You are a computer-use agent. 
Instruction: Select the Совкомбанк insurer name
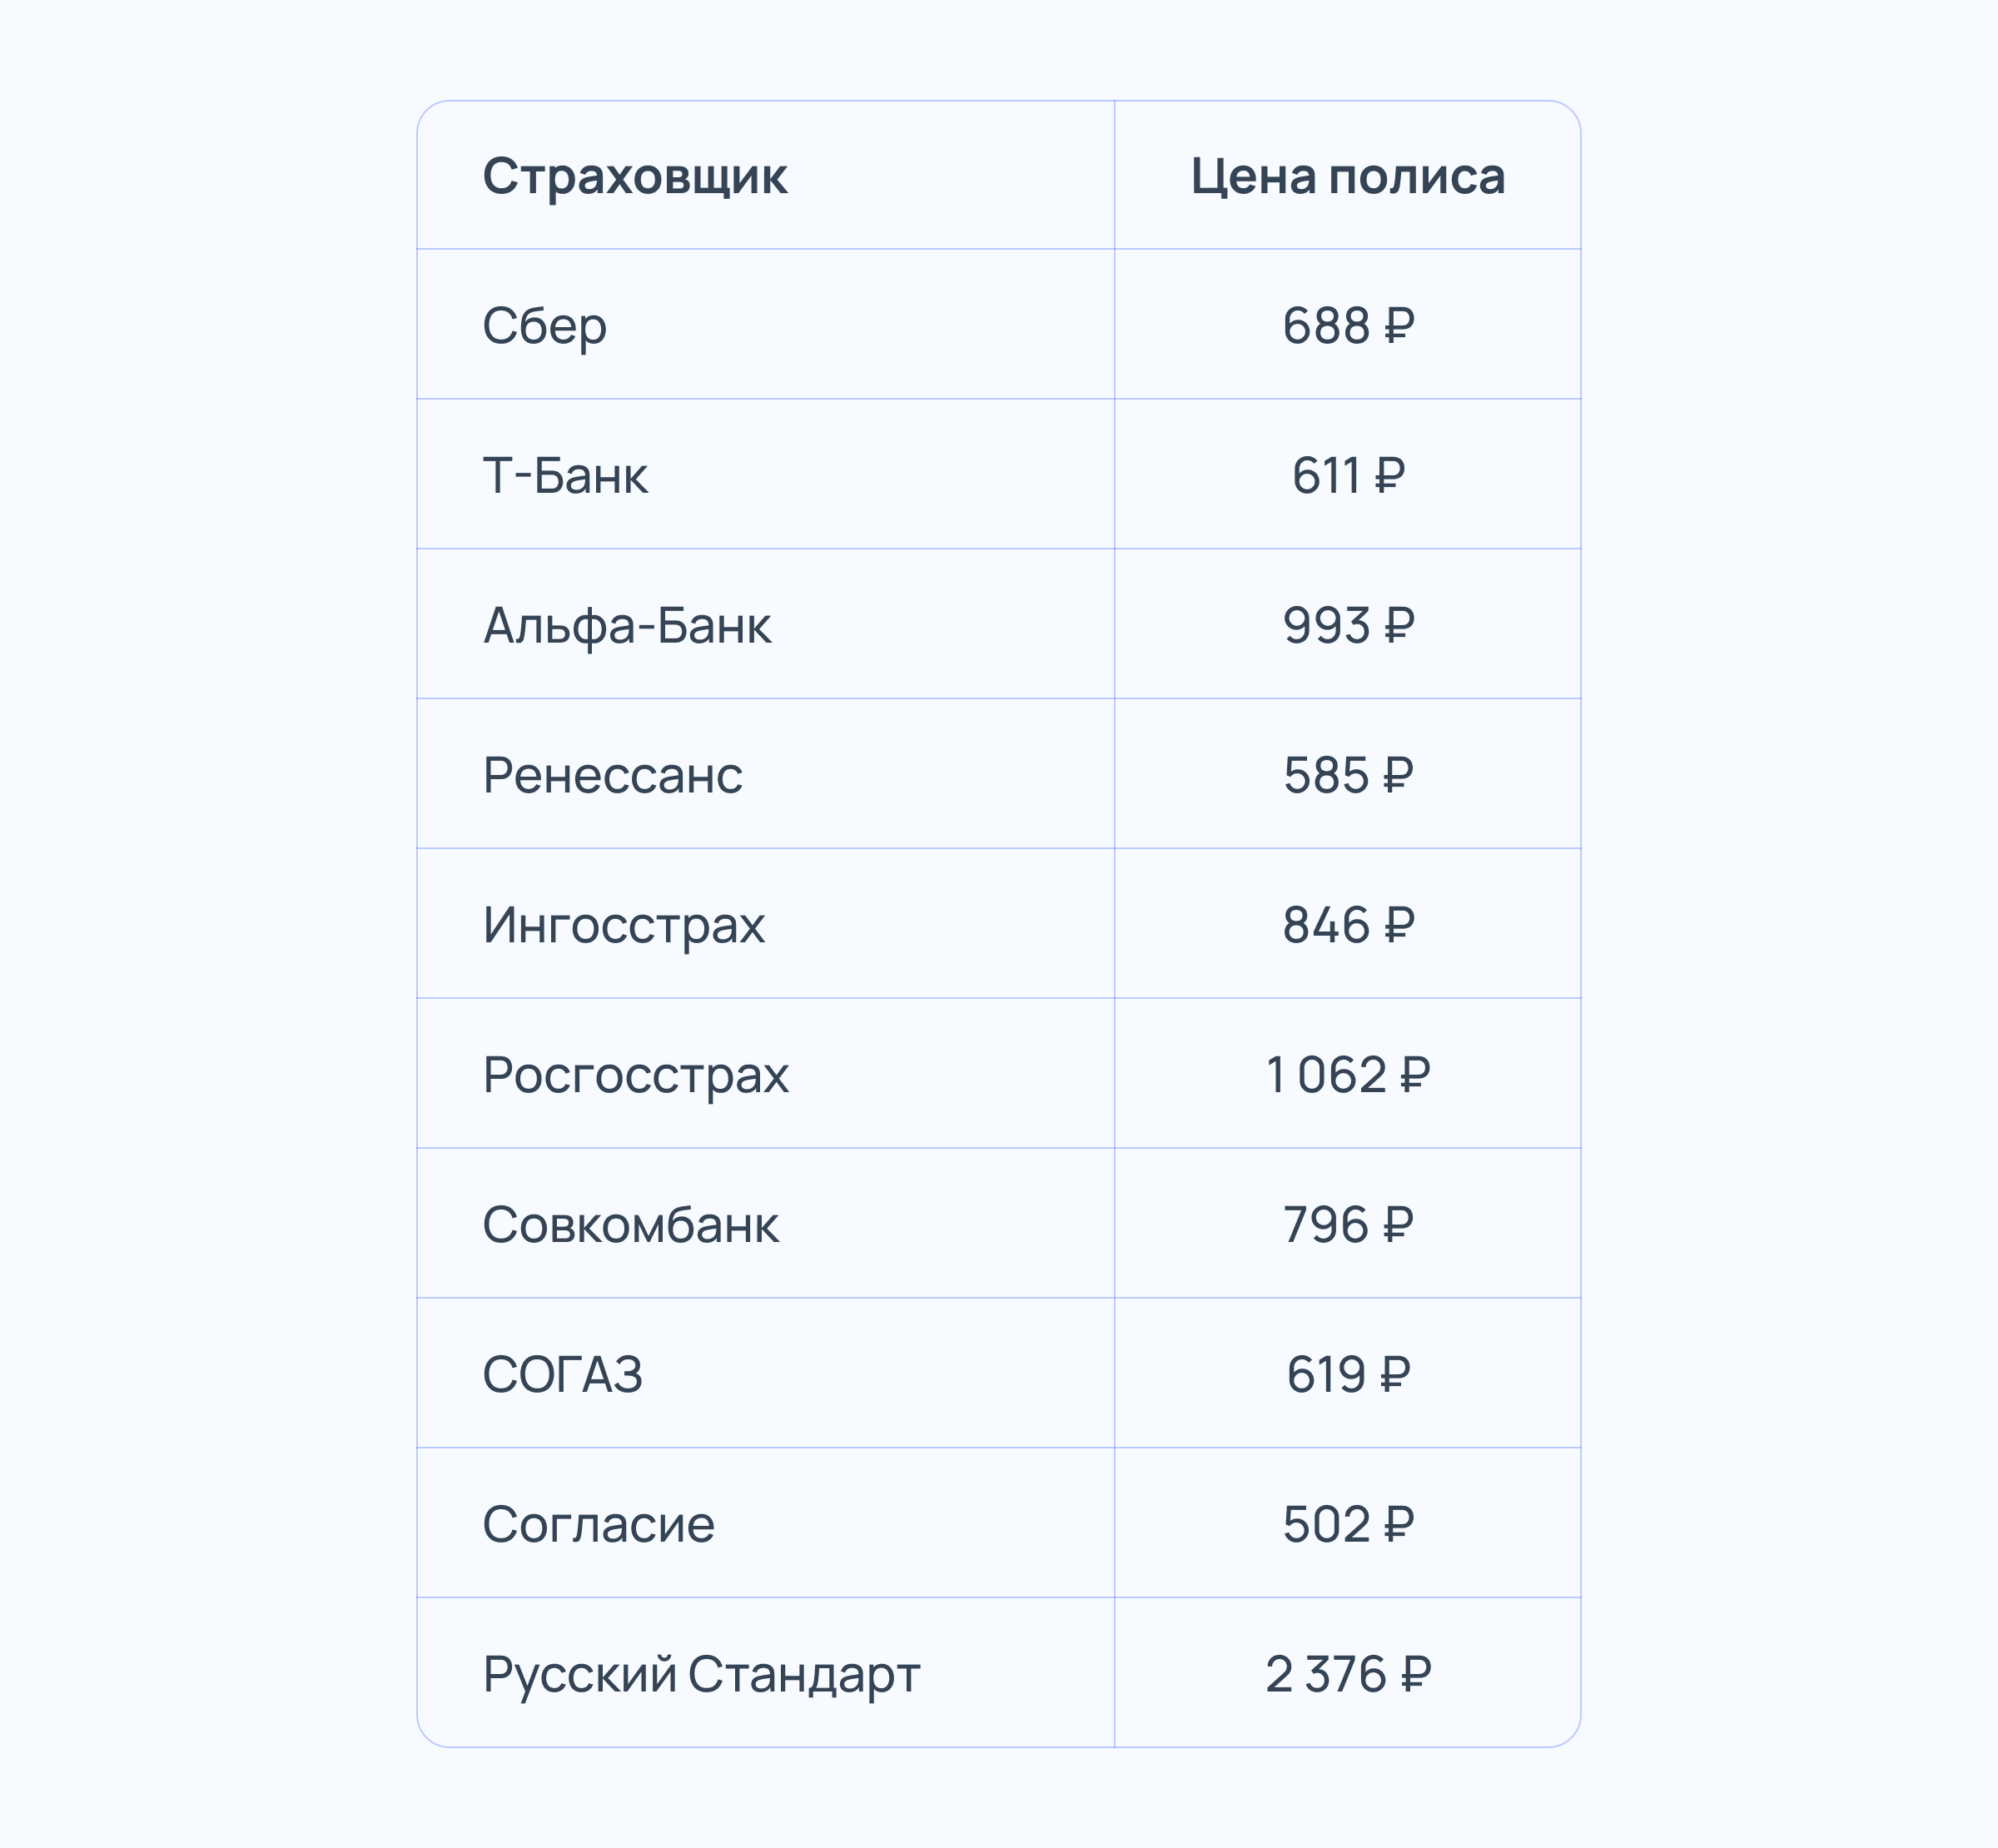point(630,1225)
